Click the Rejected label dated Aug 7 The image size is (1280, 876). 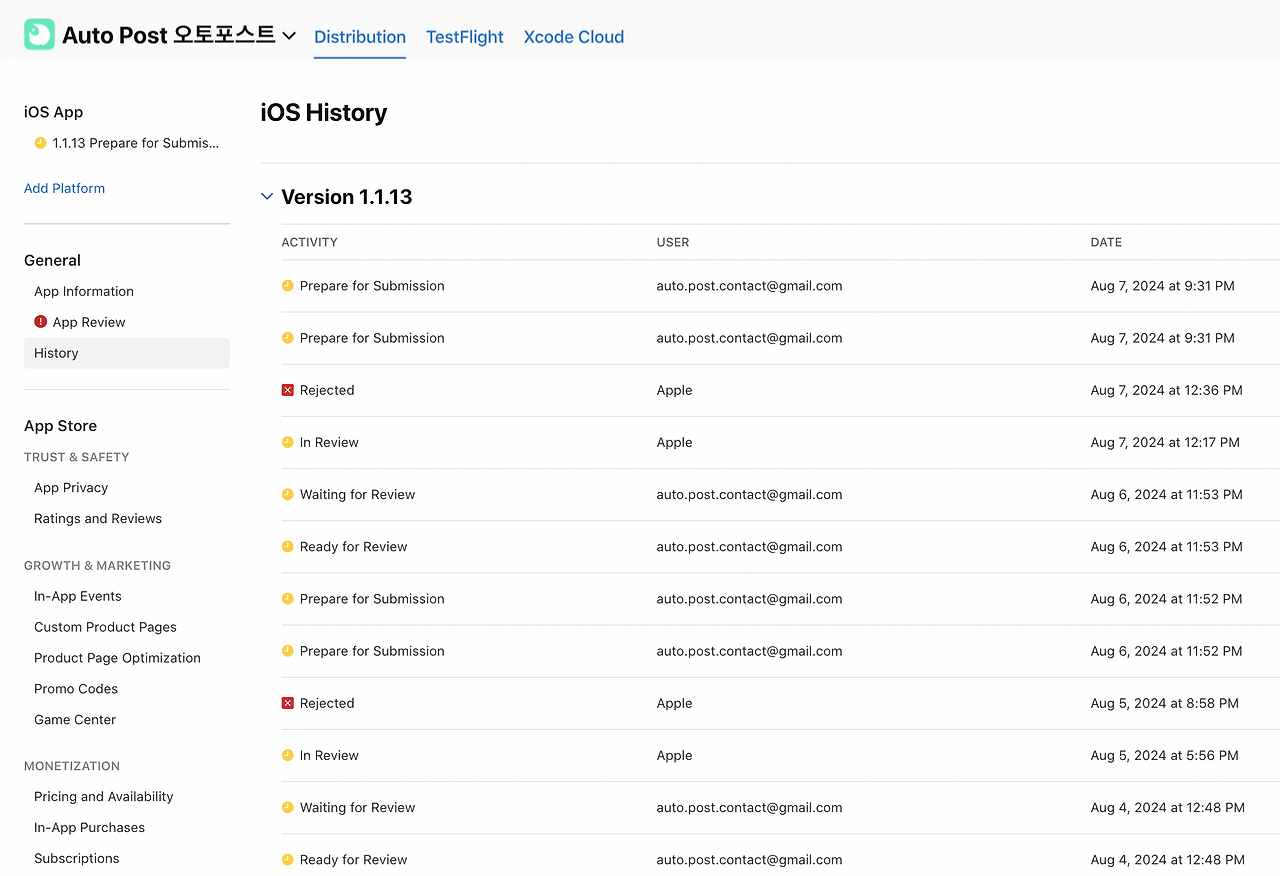327,390
